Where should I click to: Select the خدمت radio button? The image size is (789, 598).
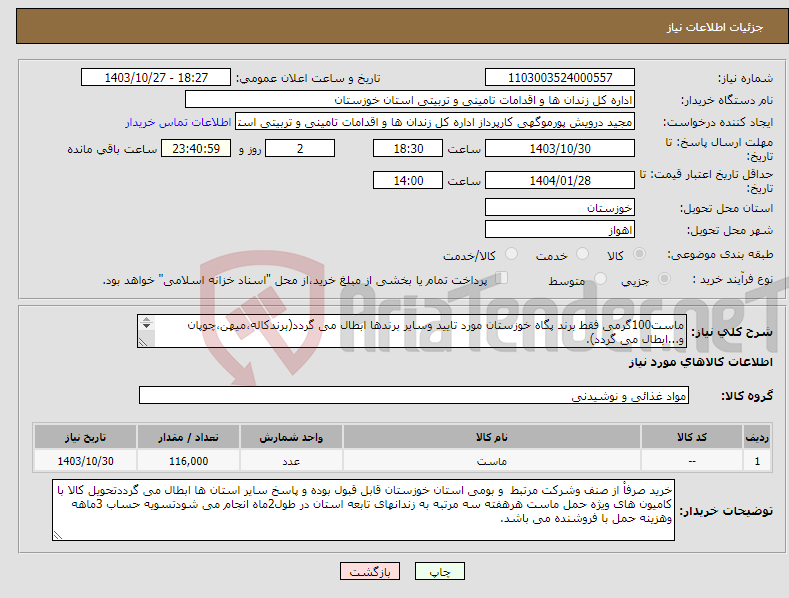[x=582, y=254]
